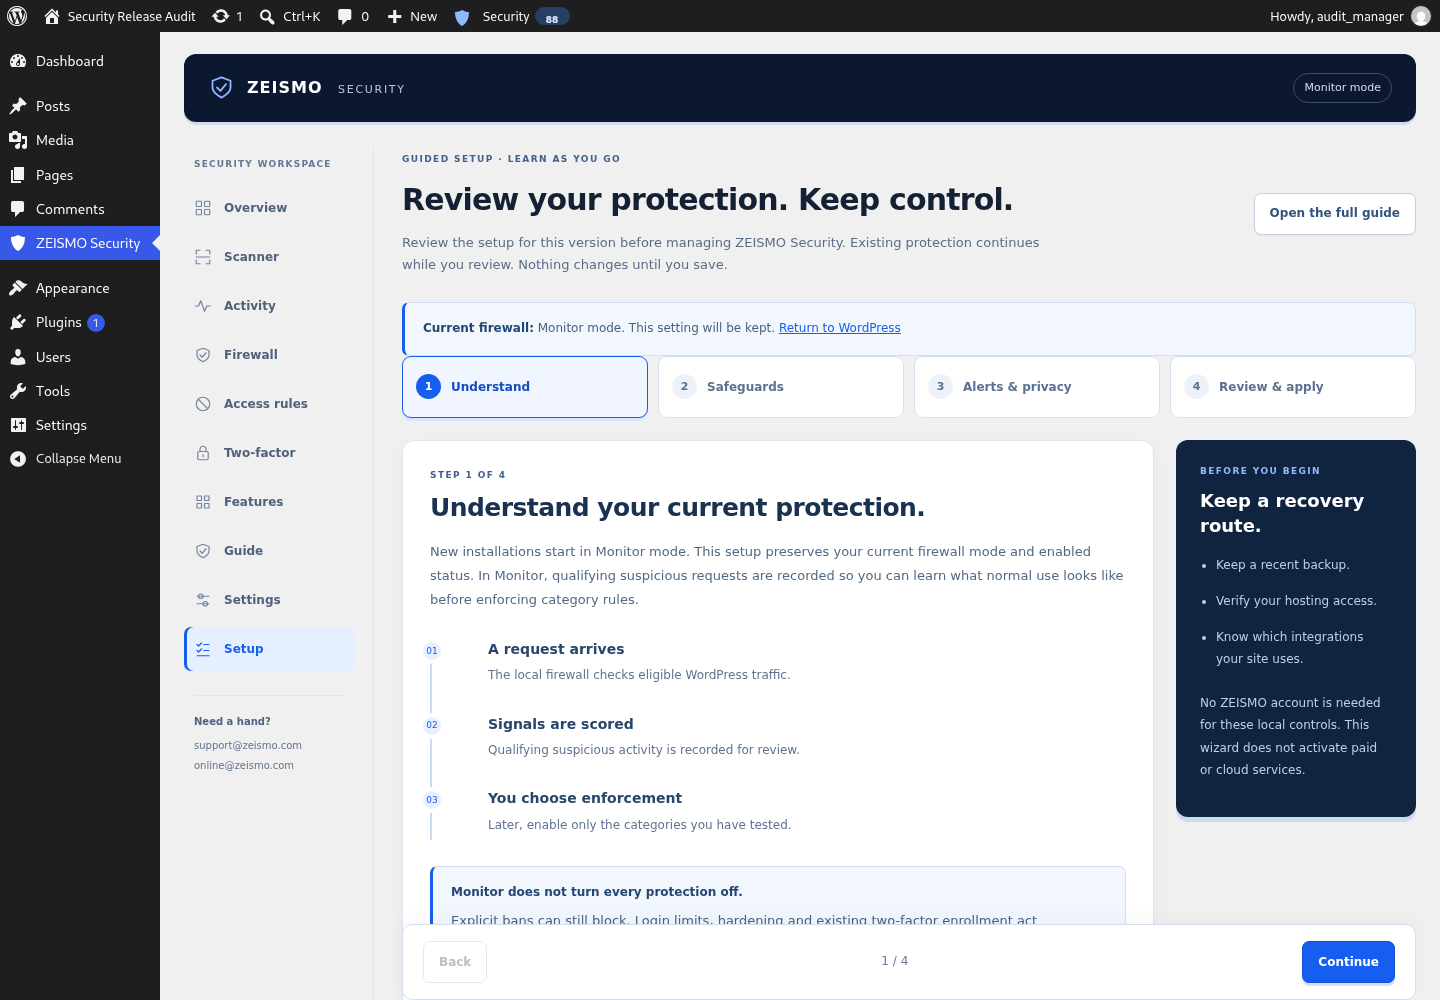Click the Tools wrench icon
The height and width of the screenshot is (1000, 1440).
point(18,391)
